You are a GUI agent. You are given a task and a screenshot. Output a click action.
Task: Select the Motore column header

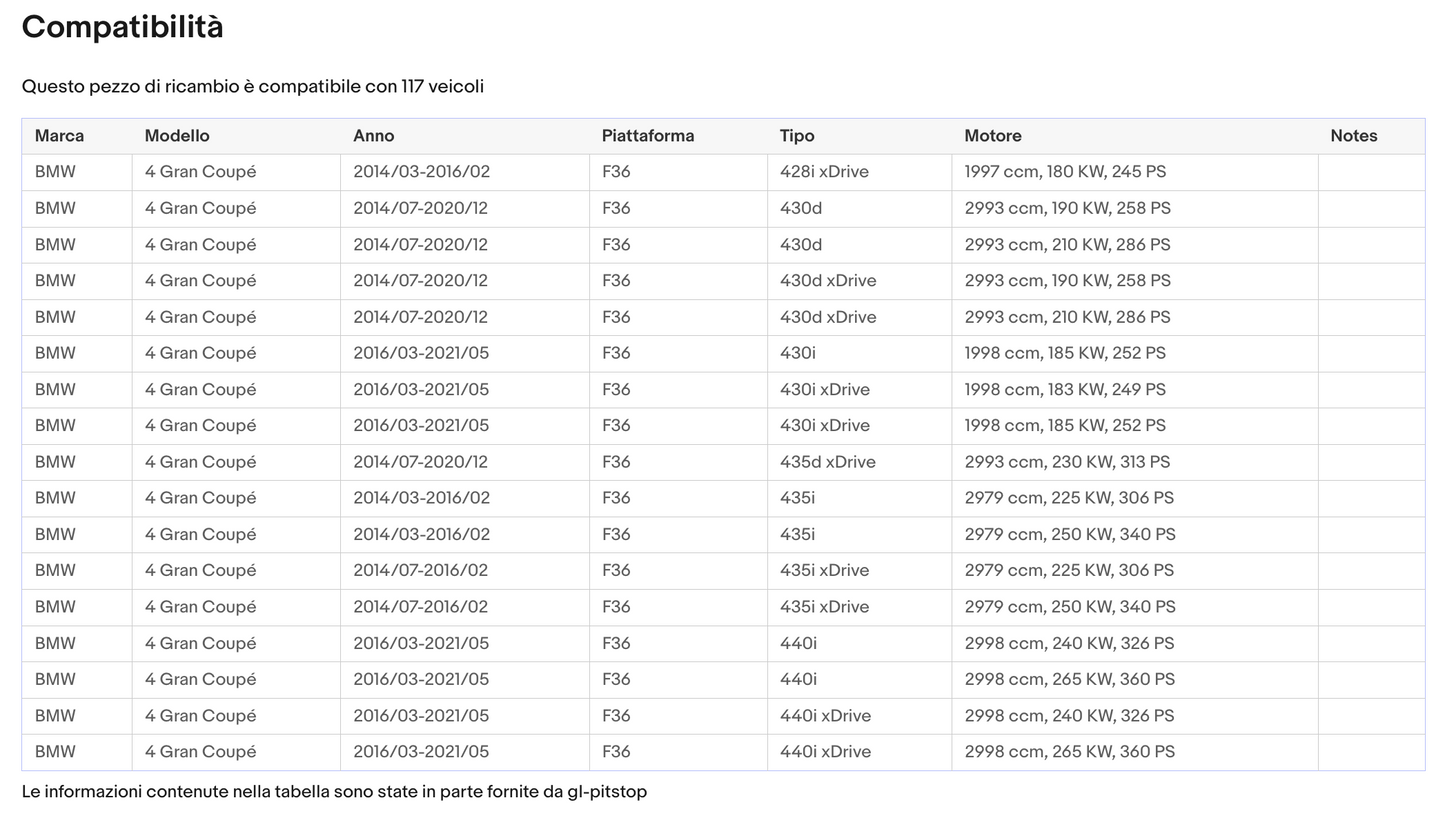tap(992, 136)
